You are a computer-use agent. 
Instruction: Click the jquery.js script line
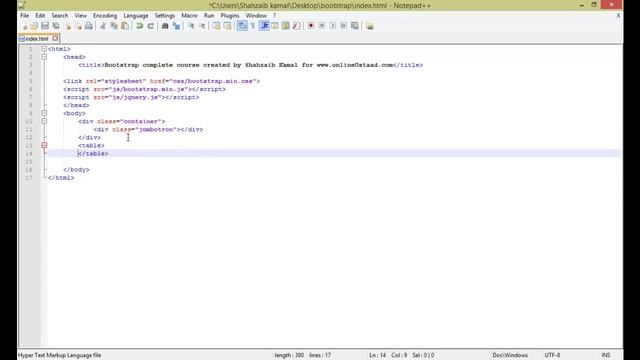131,97
